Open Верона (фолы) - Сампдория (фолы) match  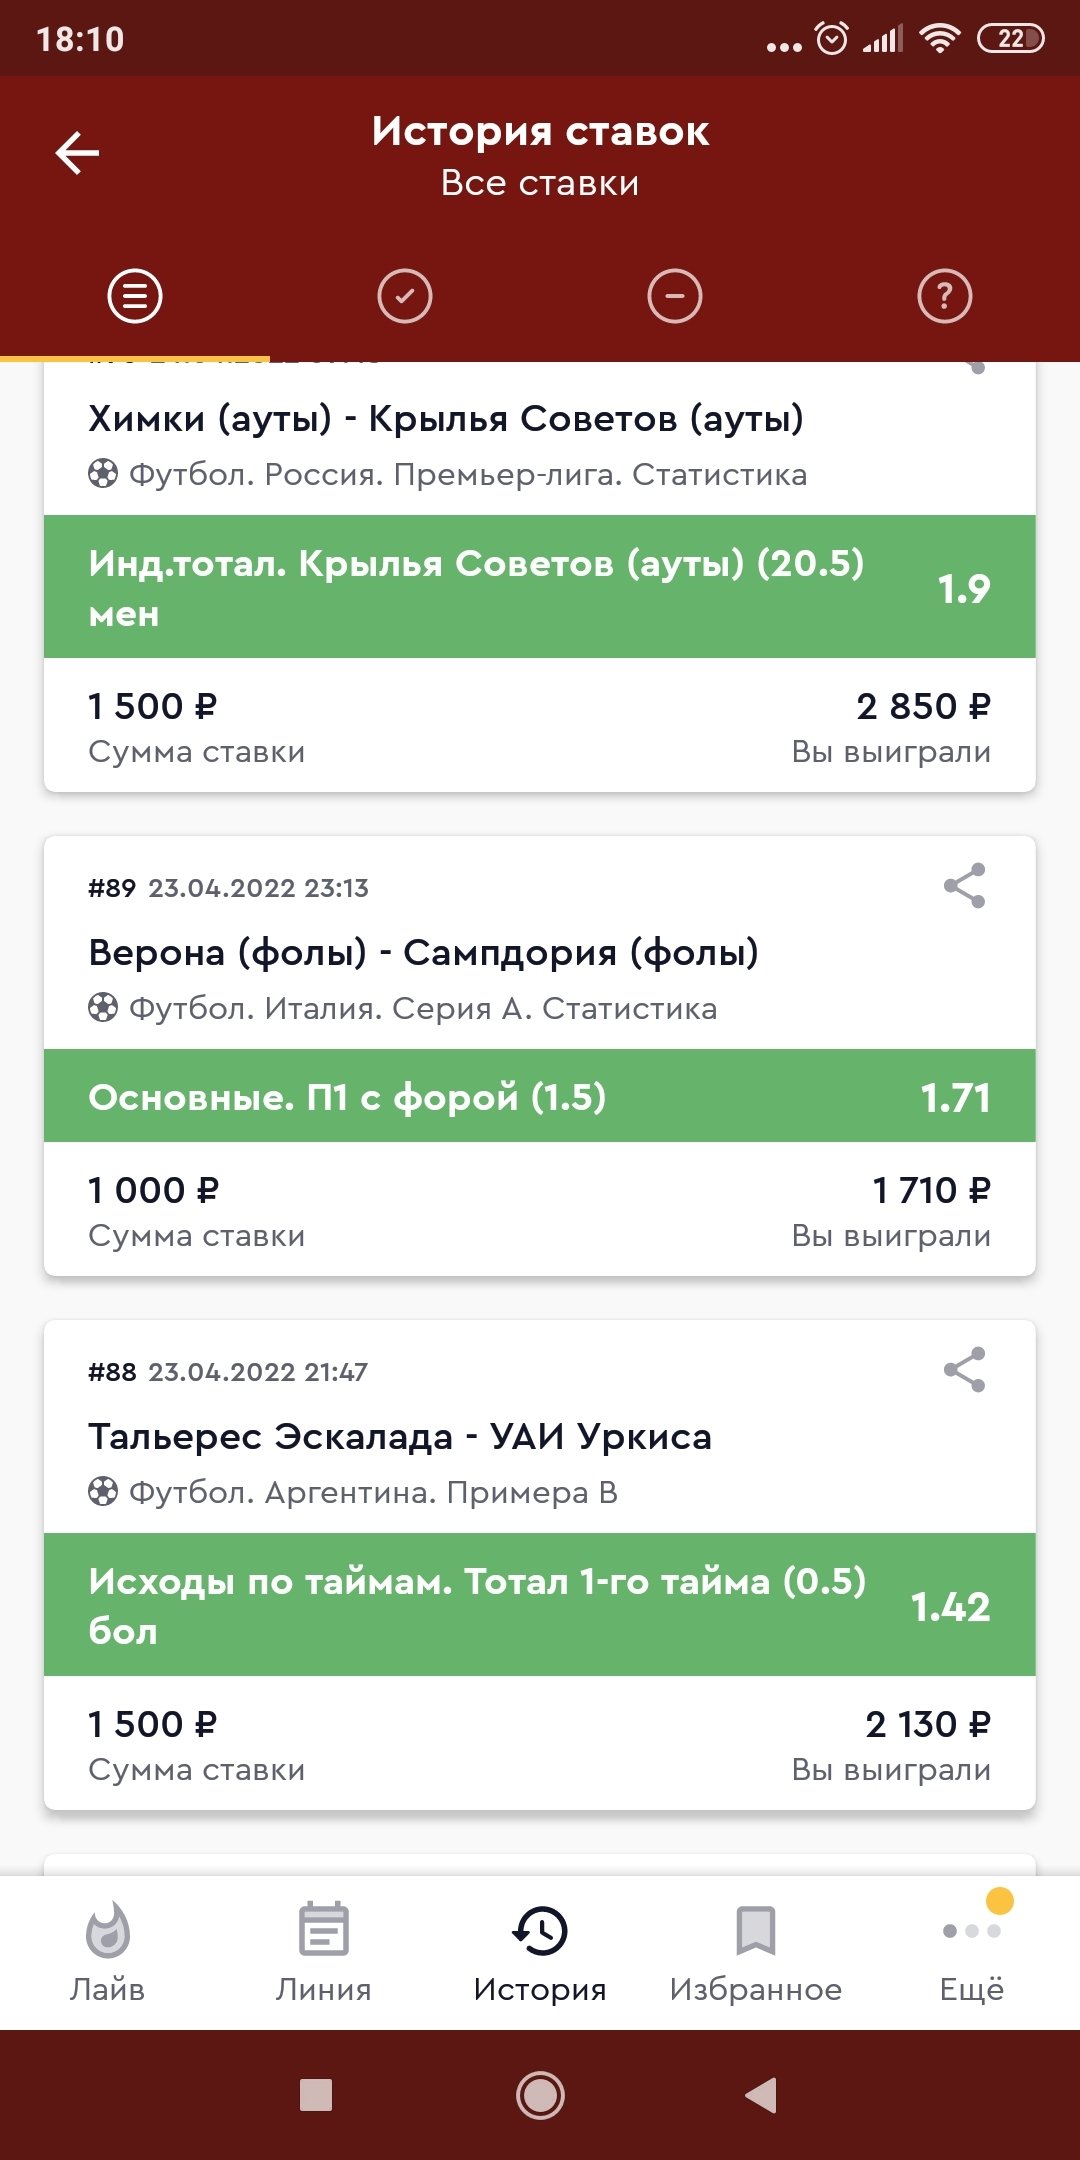coord(423,953)
